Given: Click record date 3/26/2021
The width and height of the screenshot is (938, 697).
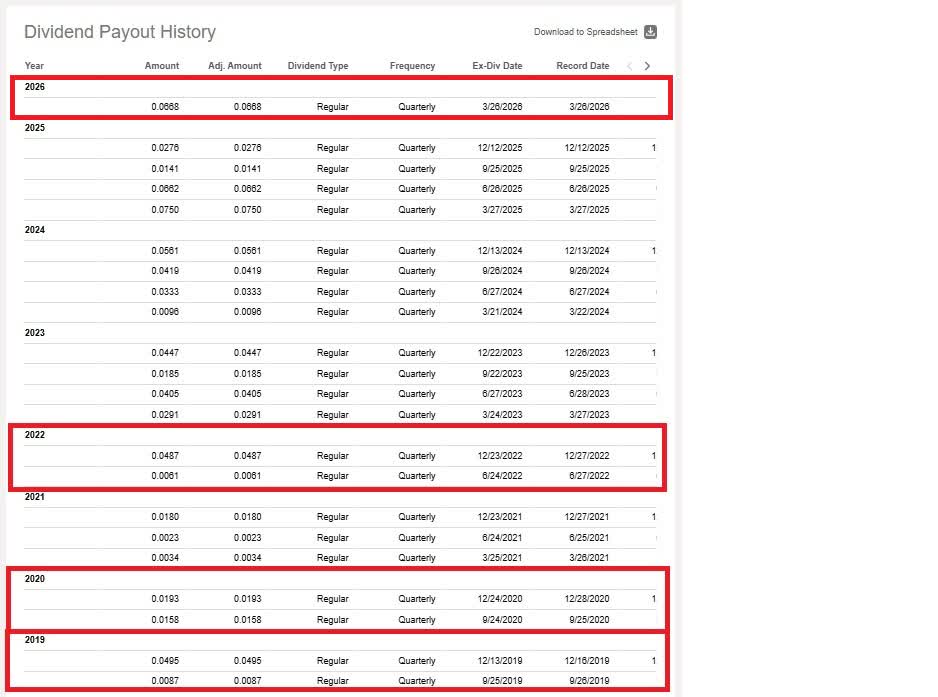Looking at the screenshot, I should click(589, 558).
